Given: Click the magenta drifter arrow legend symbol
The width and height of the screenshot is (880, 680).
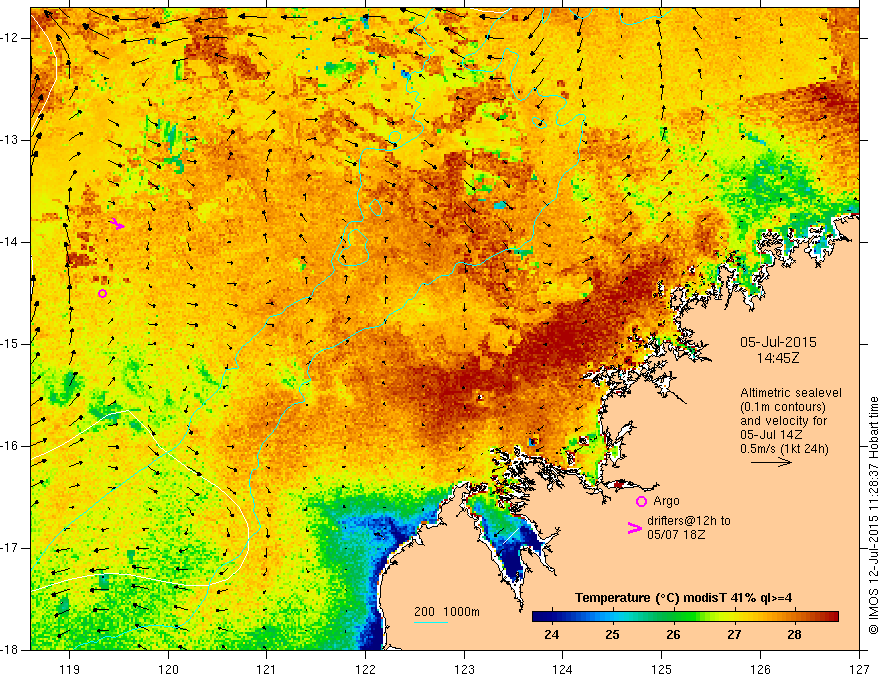Looking at the screenshot, I should pos(634,528).
